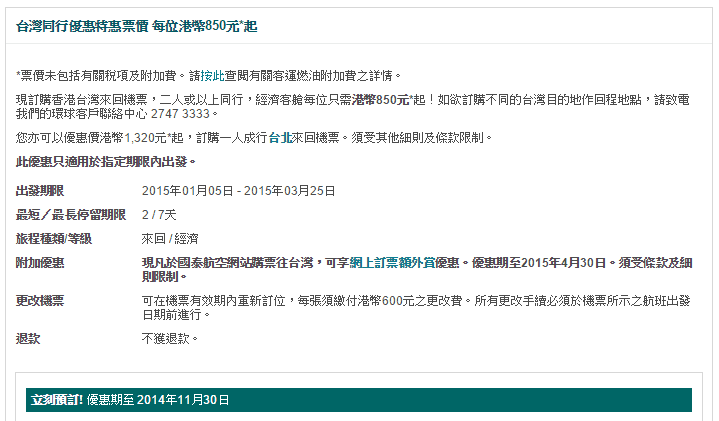Select the 旅程種類/等級 row label

[54, 239]
